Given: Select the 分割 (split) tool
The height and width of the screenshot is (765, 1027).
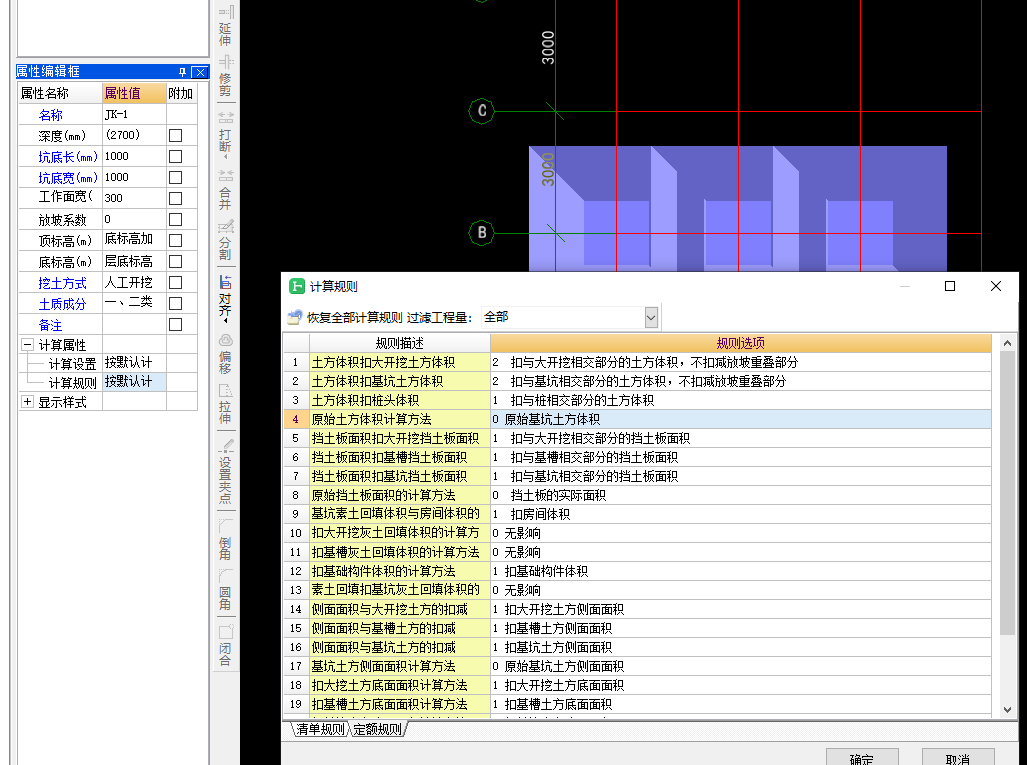Looking at the screenshot, I should pyautogui.click(x=225, y=240).
